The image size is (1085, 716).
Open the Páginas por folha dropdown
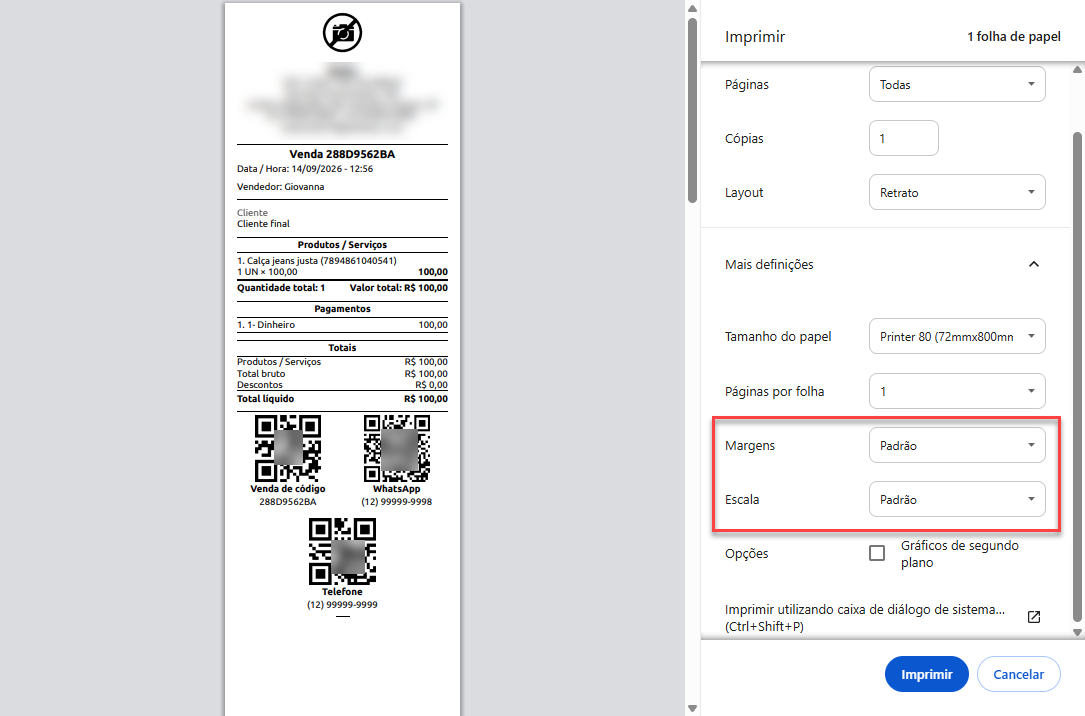click(x=957, y=392)
